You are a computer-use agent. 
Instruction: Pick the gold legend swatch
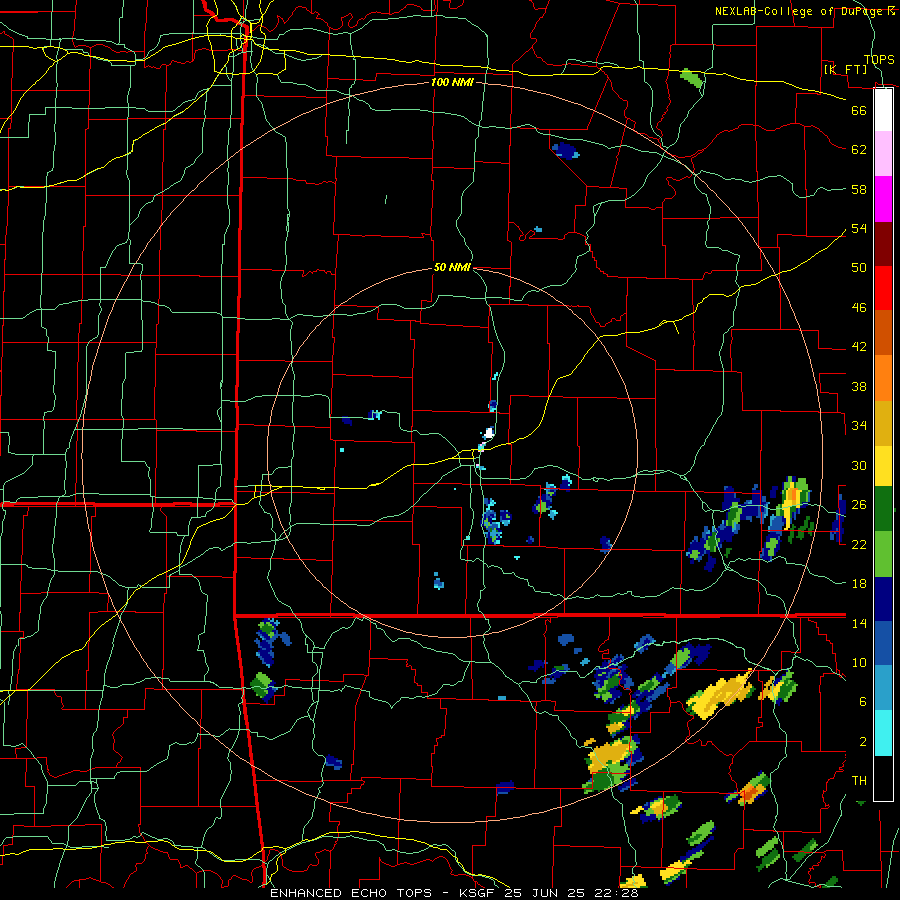[883, 423]
